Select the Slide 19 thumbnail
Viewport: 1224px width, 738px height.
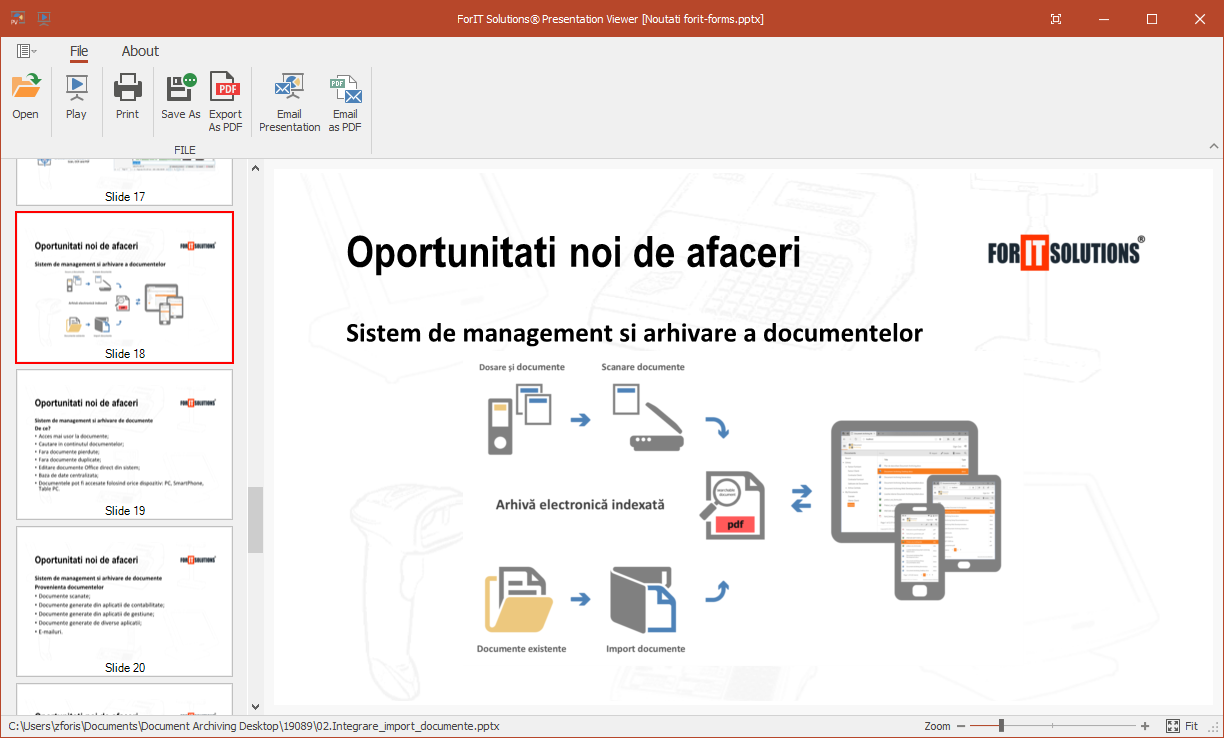[124, 443]
